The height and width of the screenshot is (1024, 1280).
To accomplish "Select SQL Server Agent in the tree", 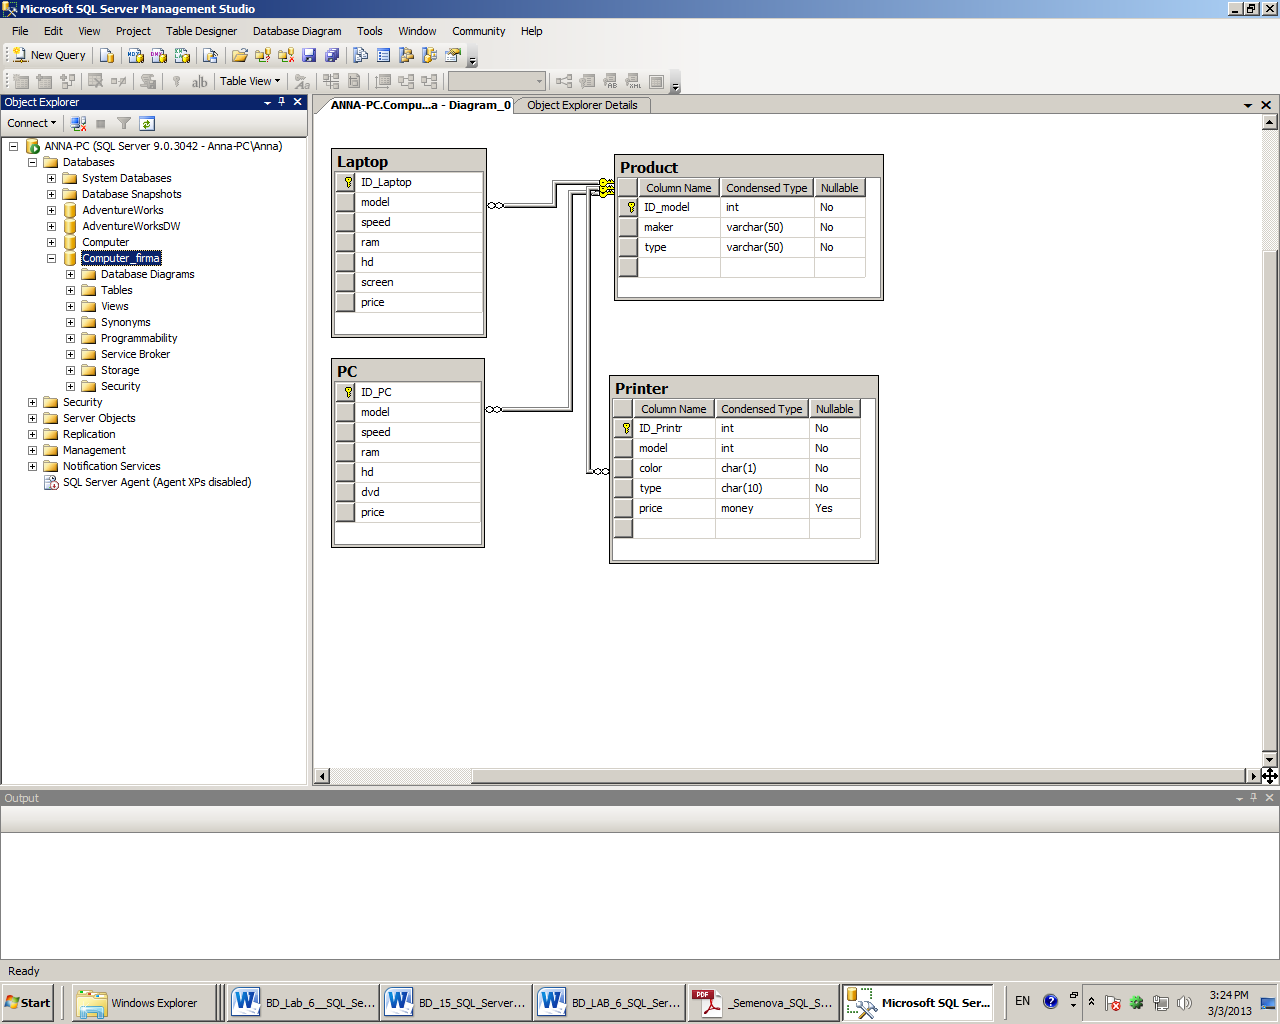I will (157, 482).
